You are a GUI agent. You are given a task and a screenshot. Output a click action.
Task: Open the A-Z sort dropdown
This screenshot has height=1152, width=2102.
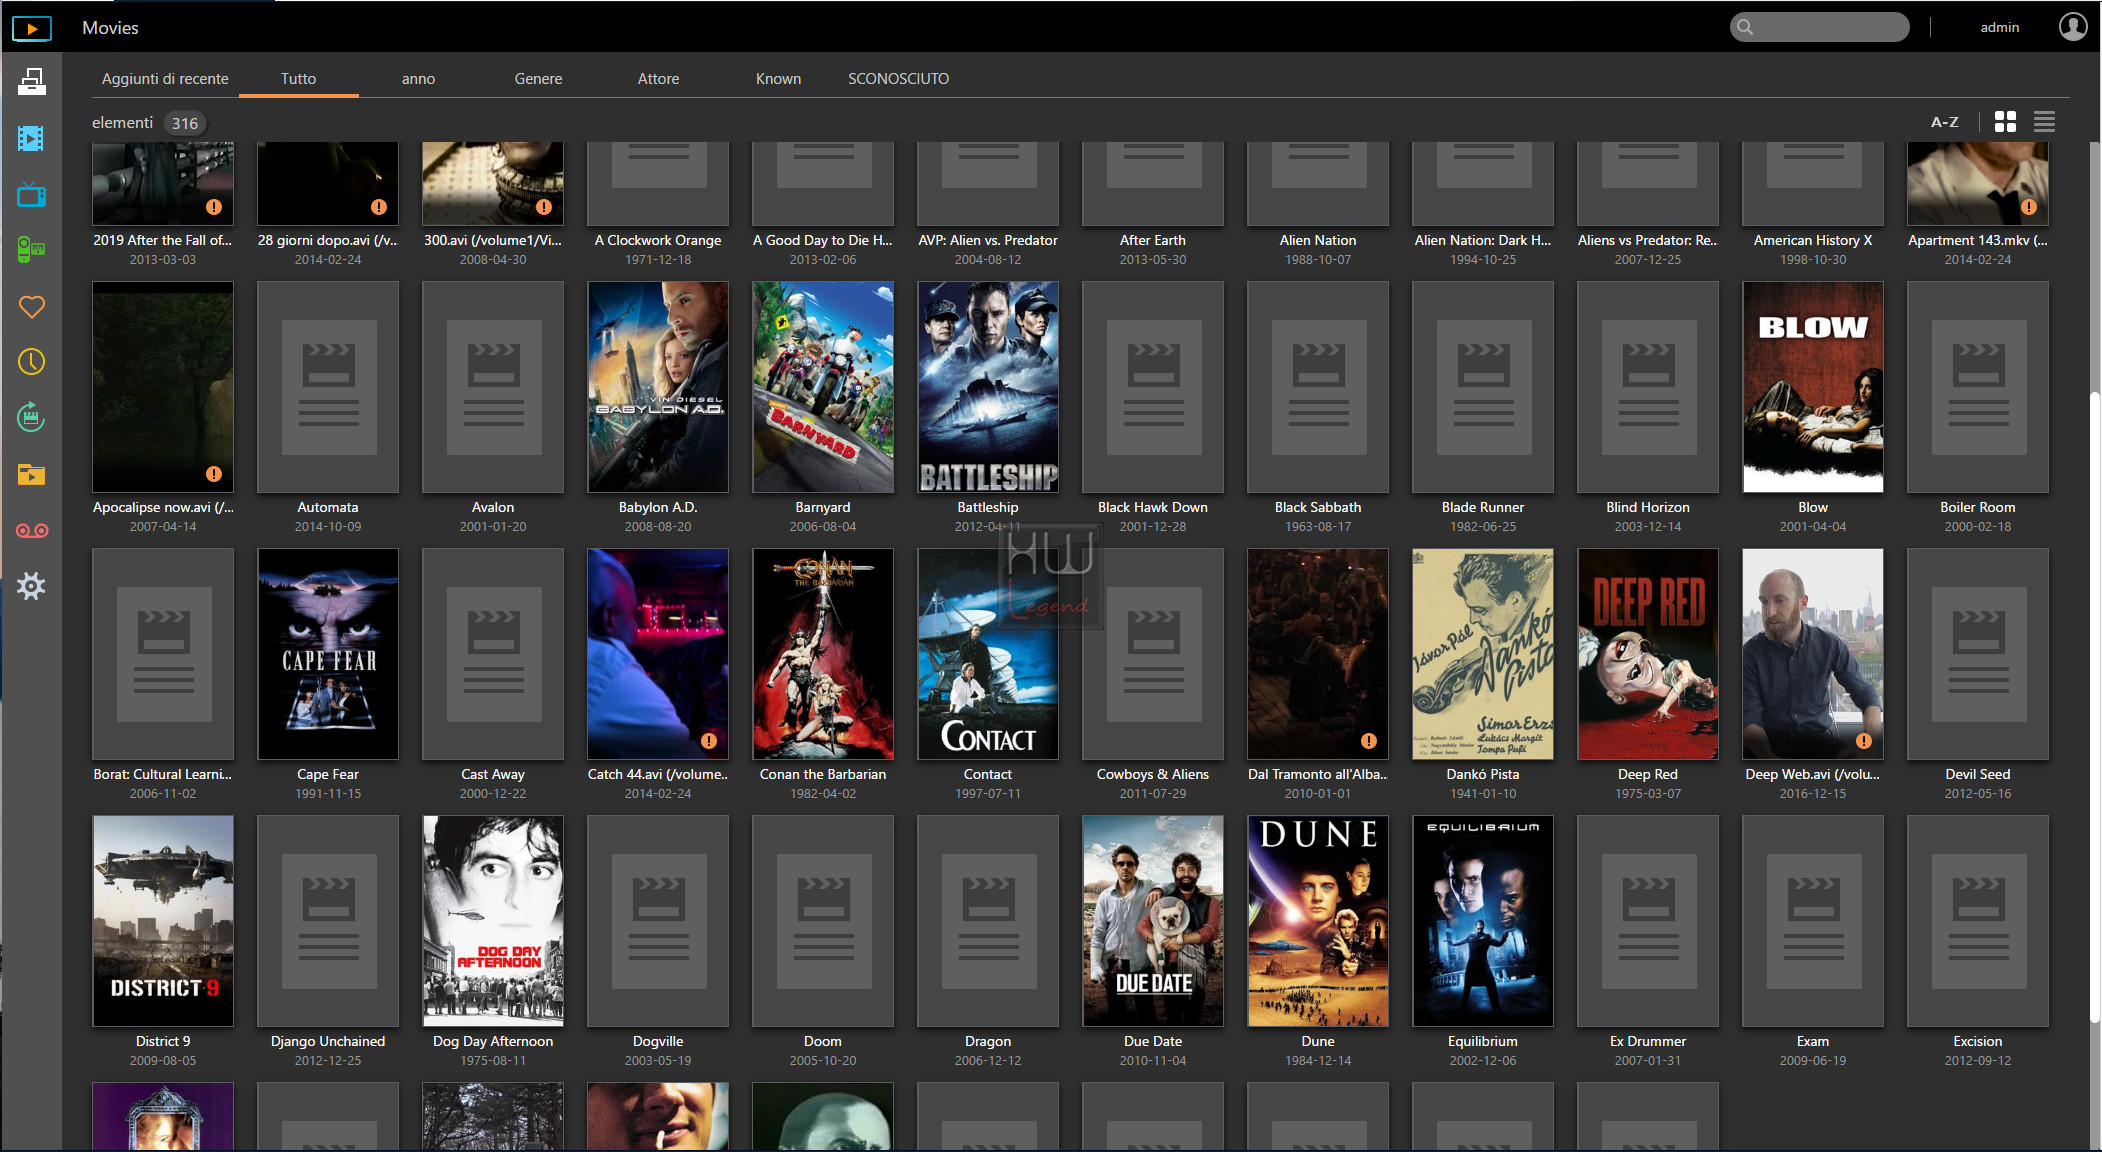(x=1944, y=122)
